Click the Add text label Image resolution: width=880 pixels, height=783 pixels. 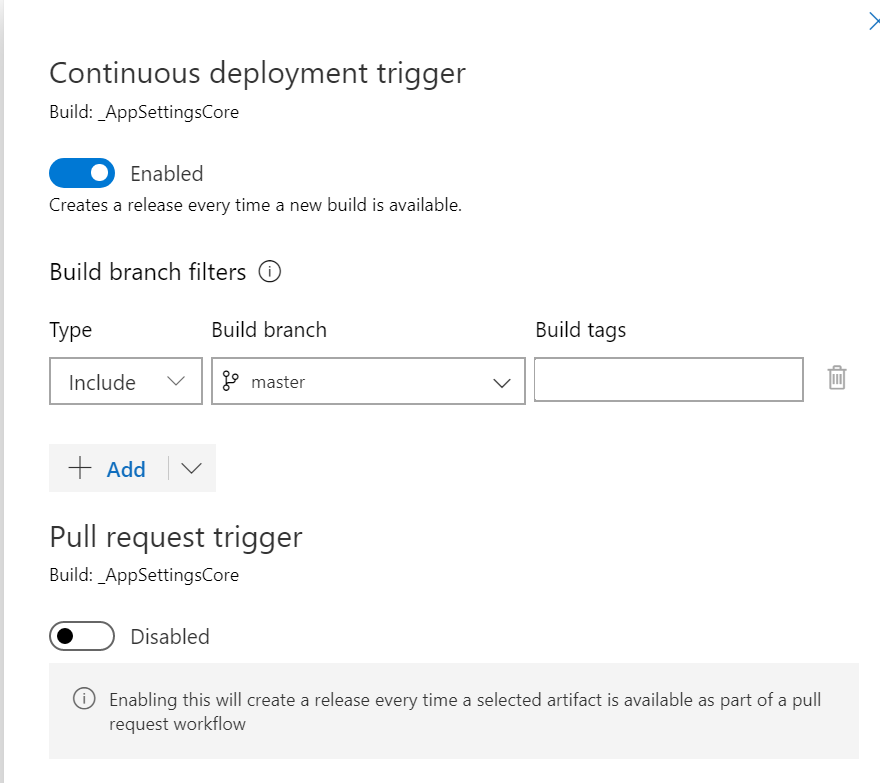click(x=126, y=469)
